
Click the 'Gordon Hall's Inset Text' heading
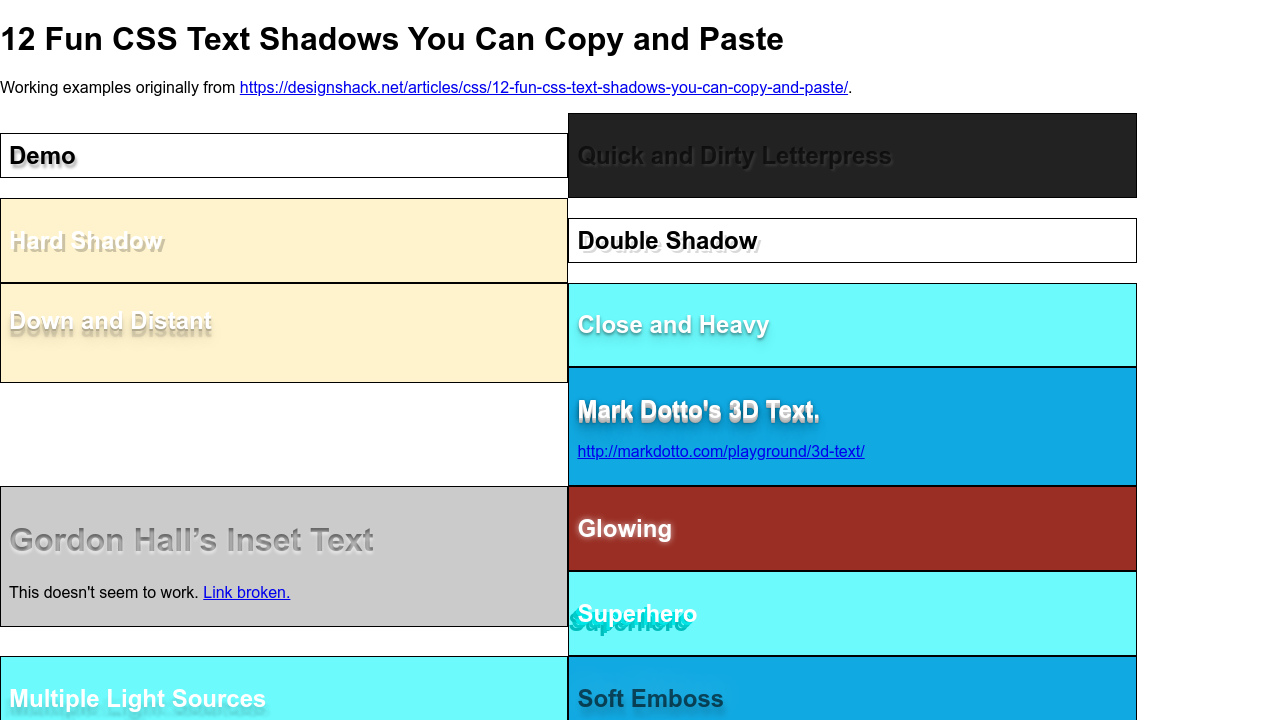pyautogui.click(x=191, y=540)
